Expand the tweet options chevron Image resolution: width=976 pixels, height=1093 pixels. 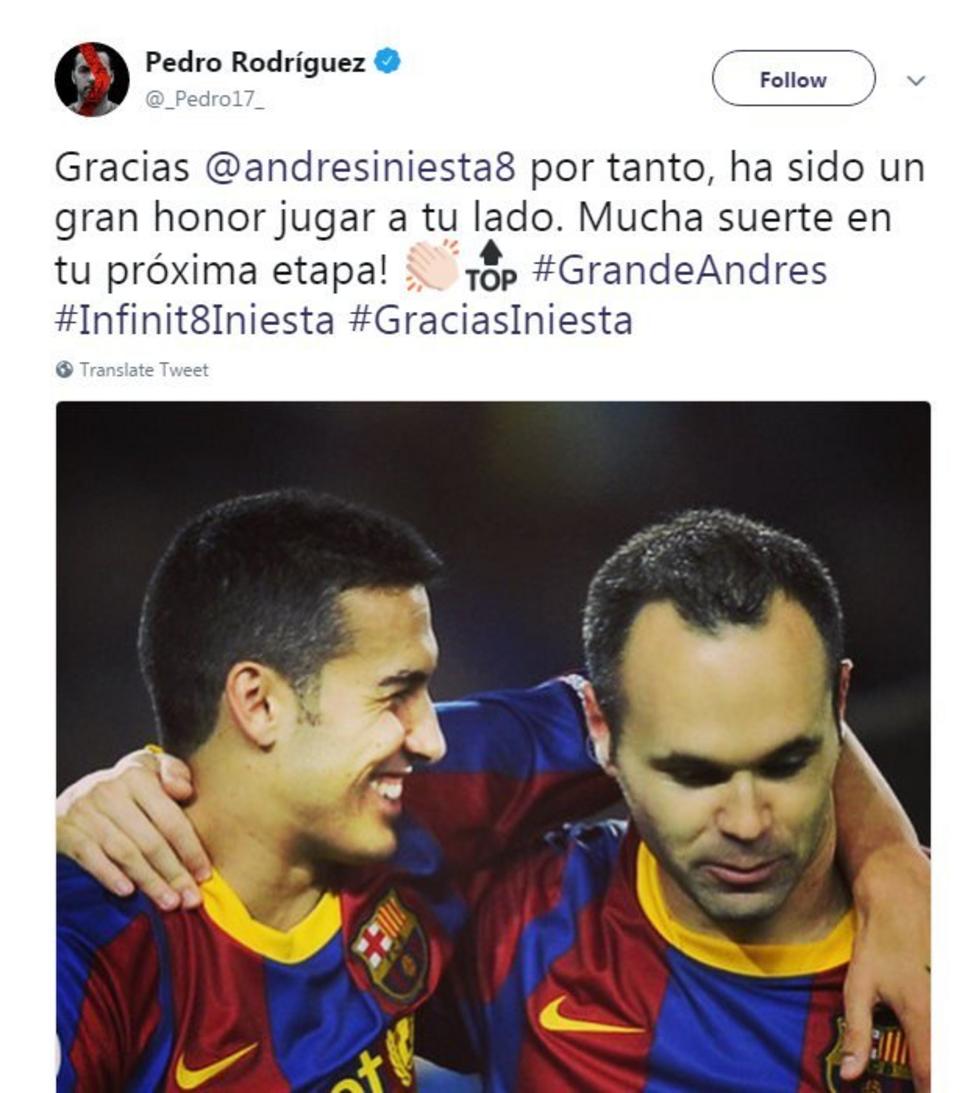[x=916, y=81]
